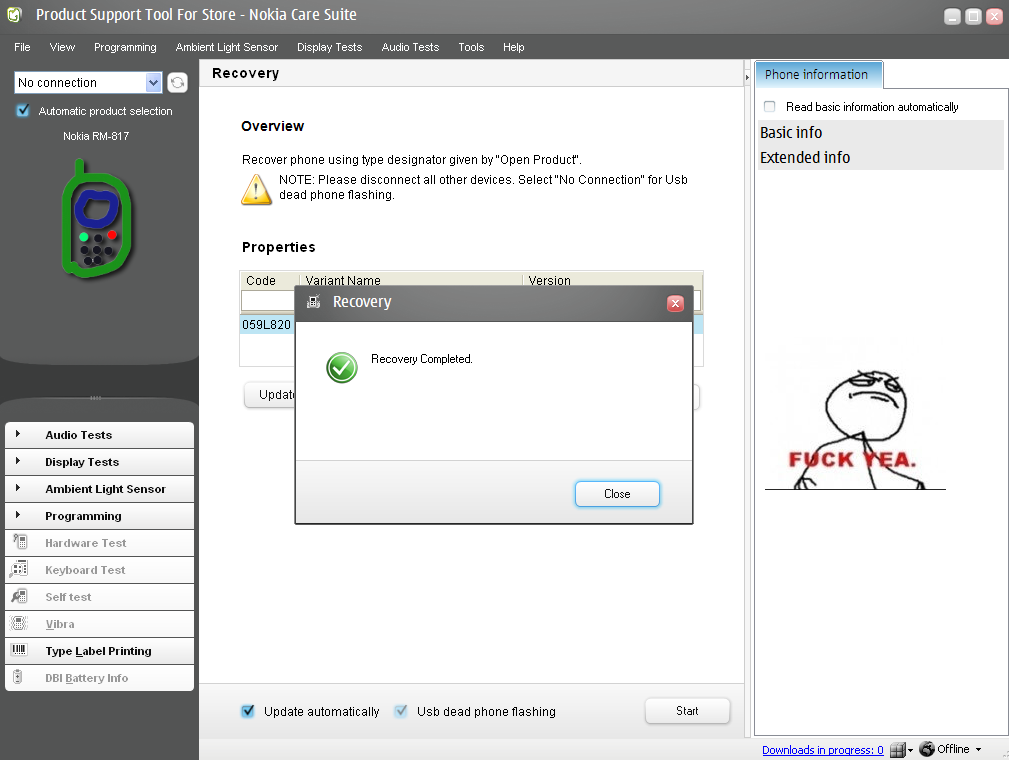
Task: Open the Ambient Light Sensor menu
Action: point(227,47)
